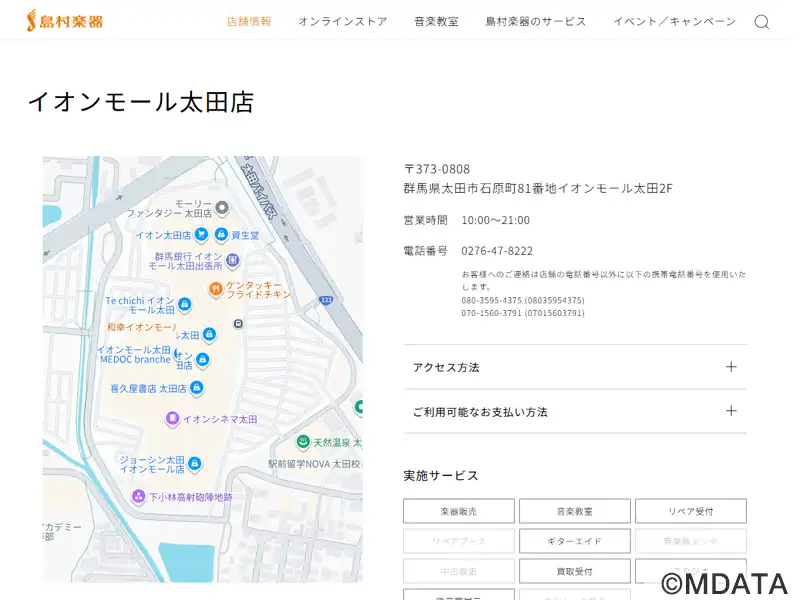Select the リペア受付 service button
This screenshot has height=600, width=800.
(690, 511)
